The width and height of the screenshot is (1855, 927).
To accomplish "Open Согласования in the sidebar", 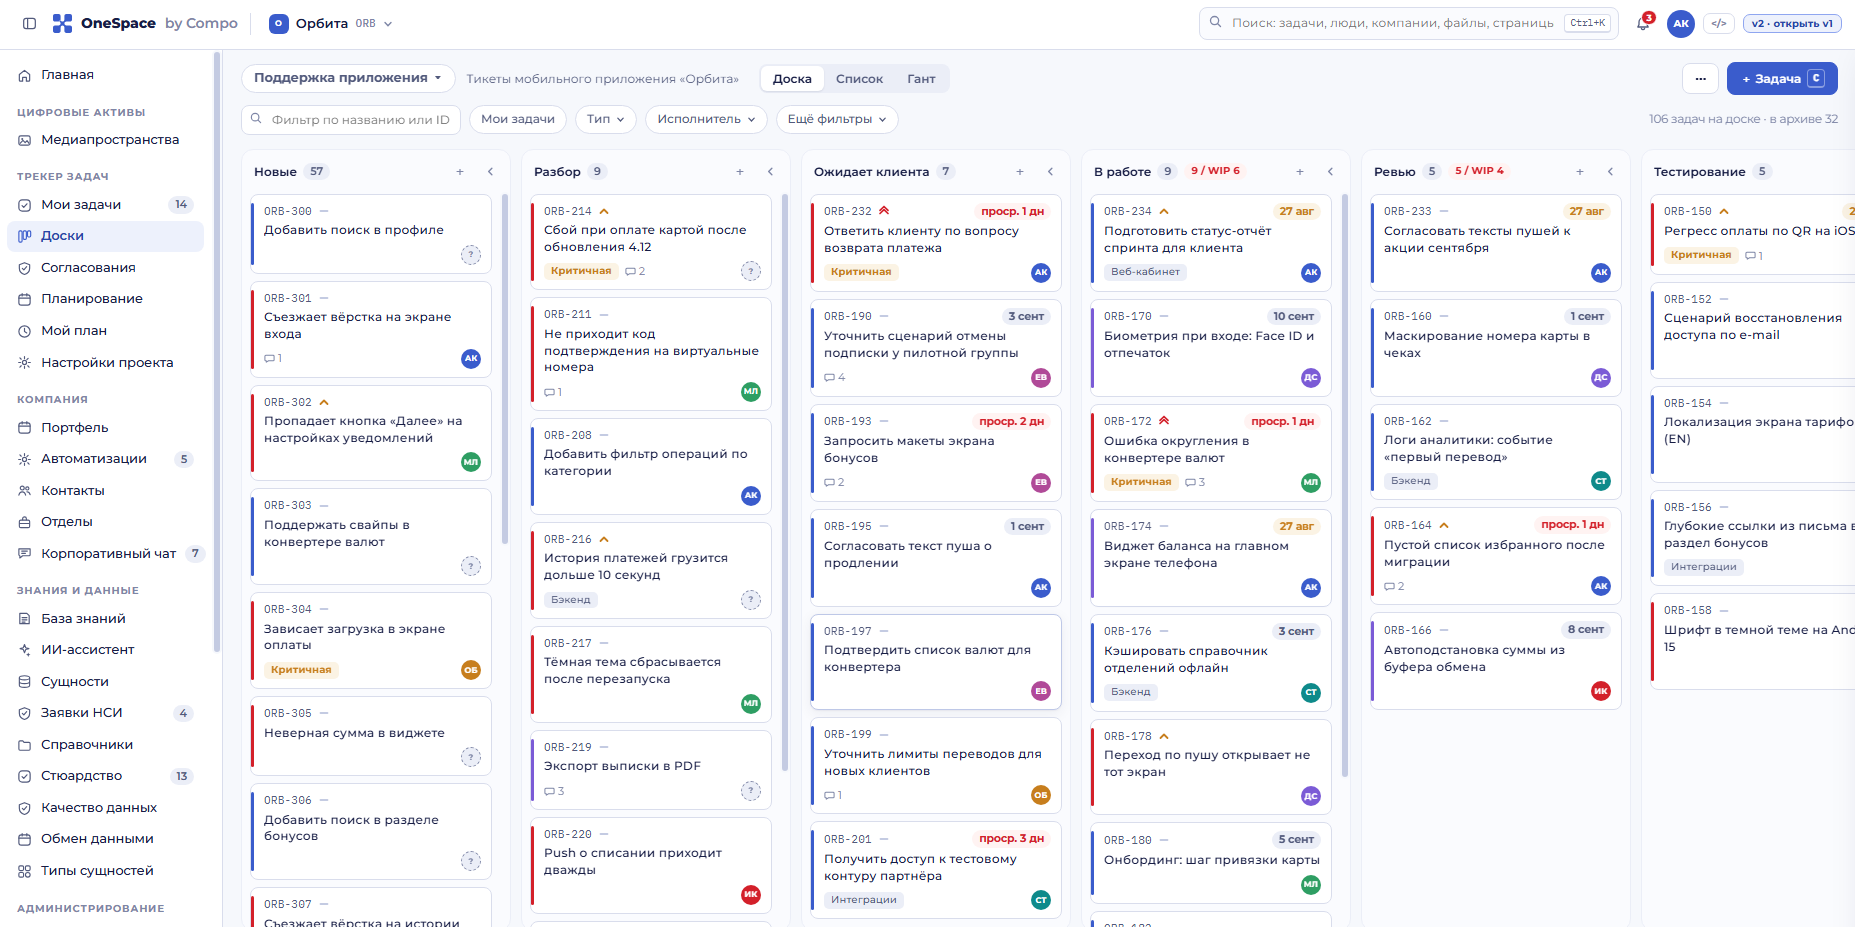I will (106, 268).
